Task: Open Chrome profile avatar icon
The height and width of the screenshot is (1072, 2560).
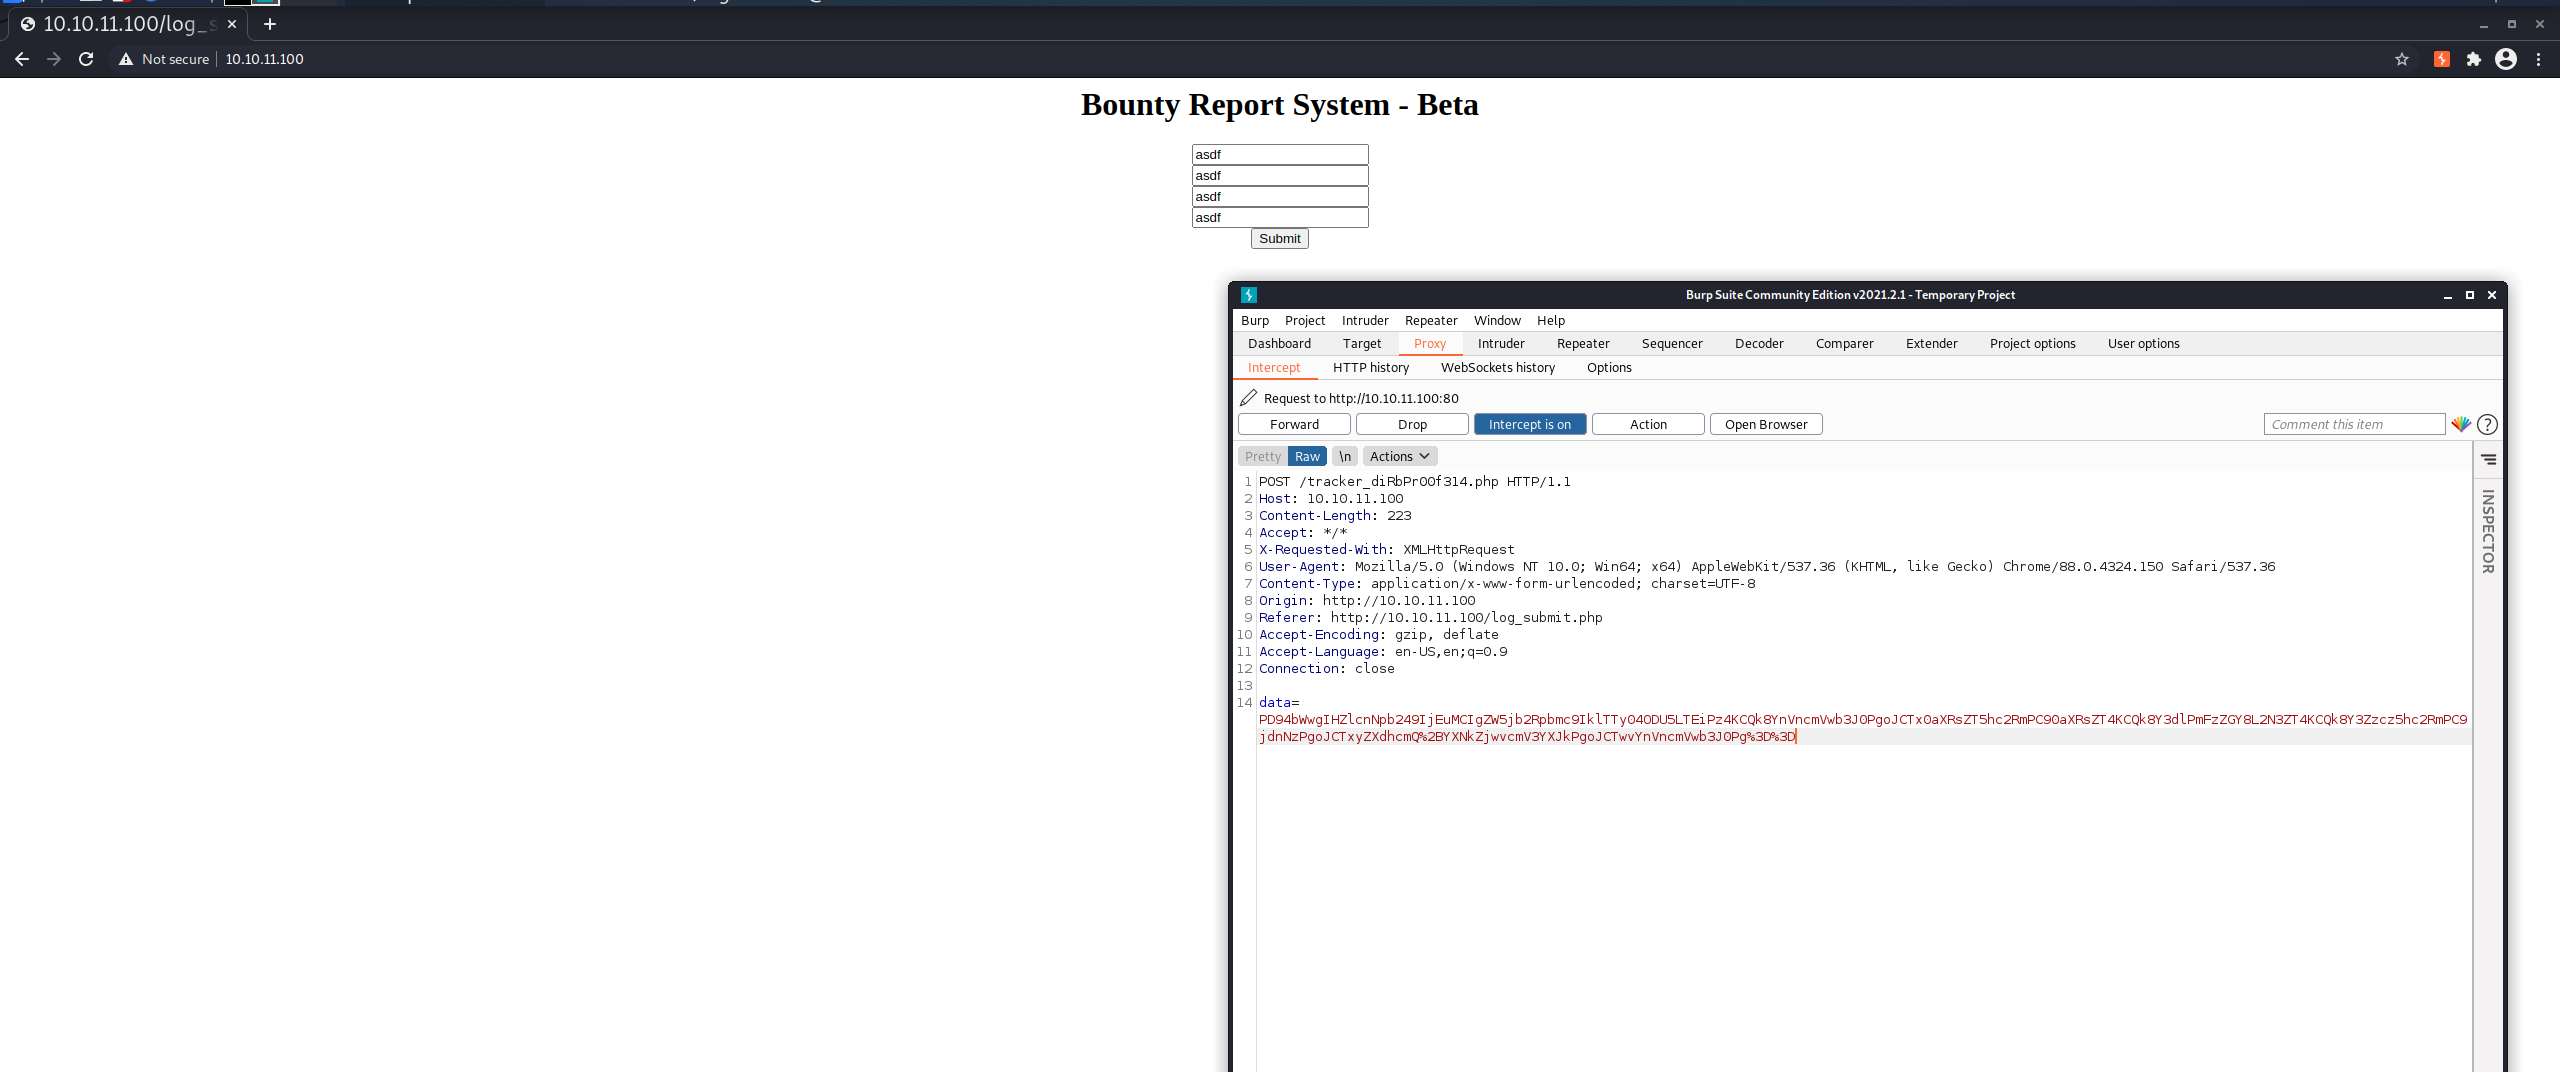Action: coord(2506,59)
